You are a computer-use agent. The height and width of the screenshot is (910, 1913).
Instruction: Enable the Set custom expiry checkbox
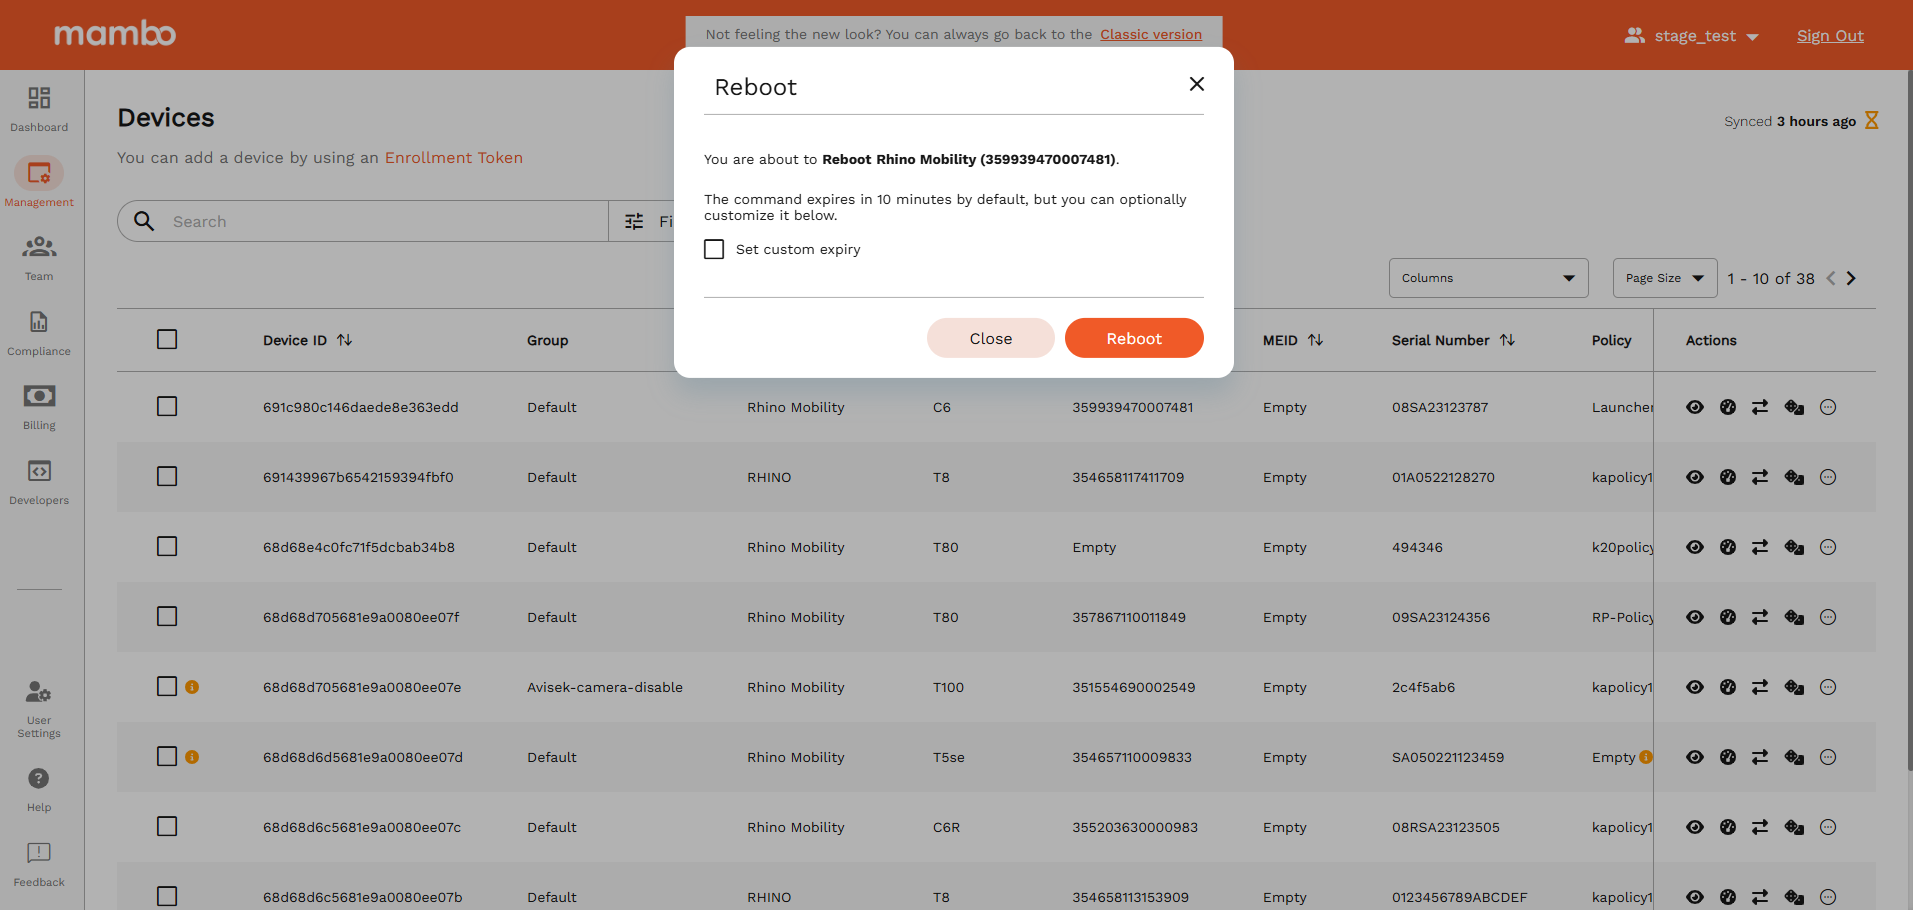pos(714,249)
